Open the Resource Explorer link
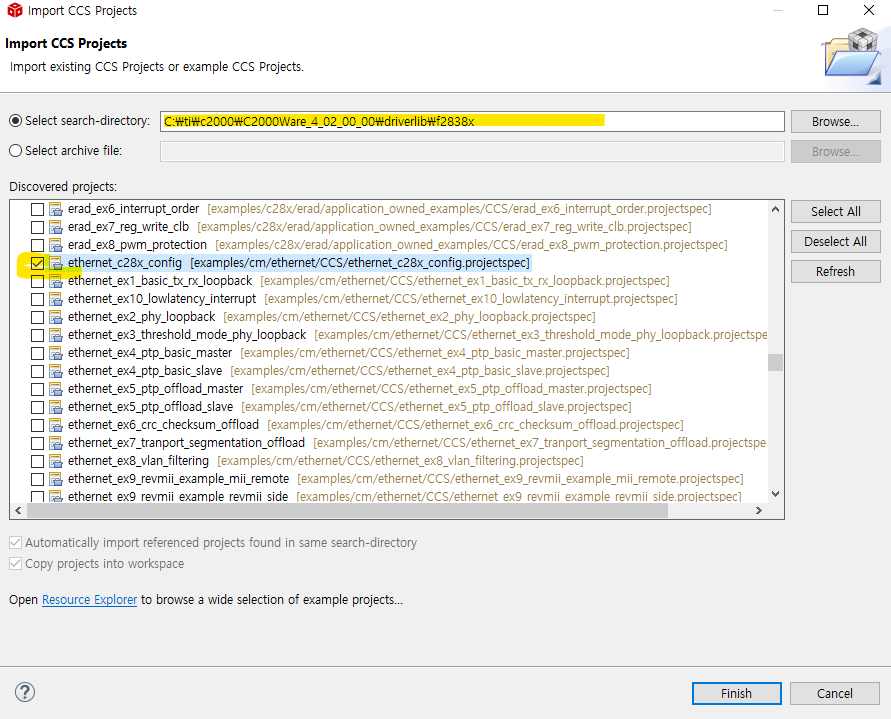 coord(89,600)
